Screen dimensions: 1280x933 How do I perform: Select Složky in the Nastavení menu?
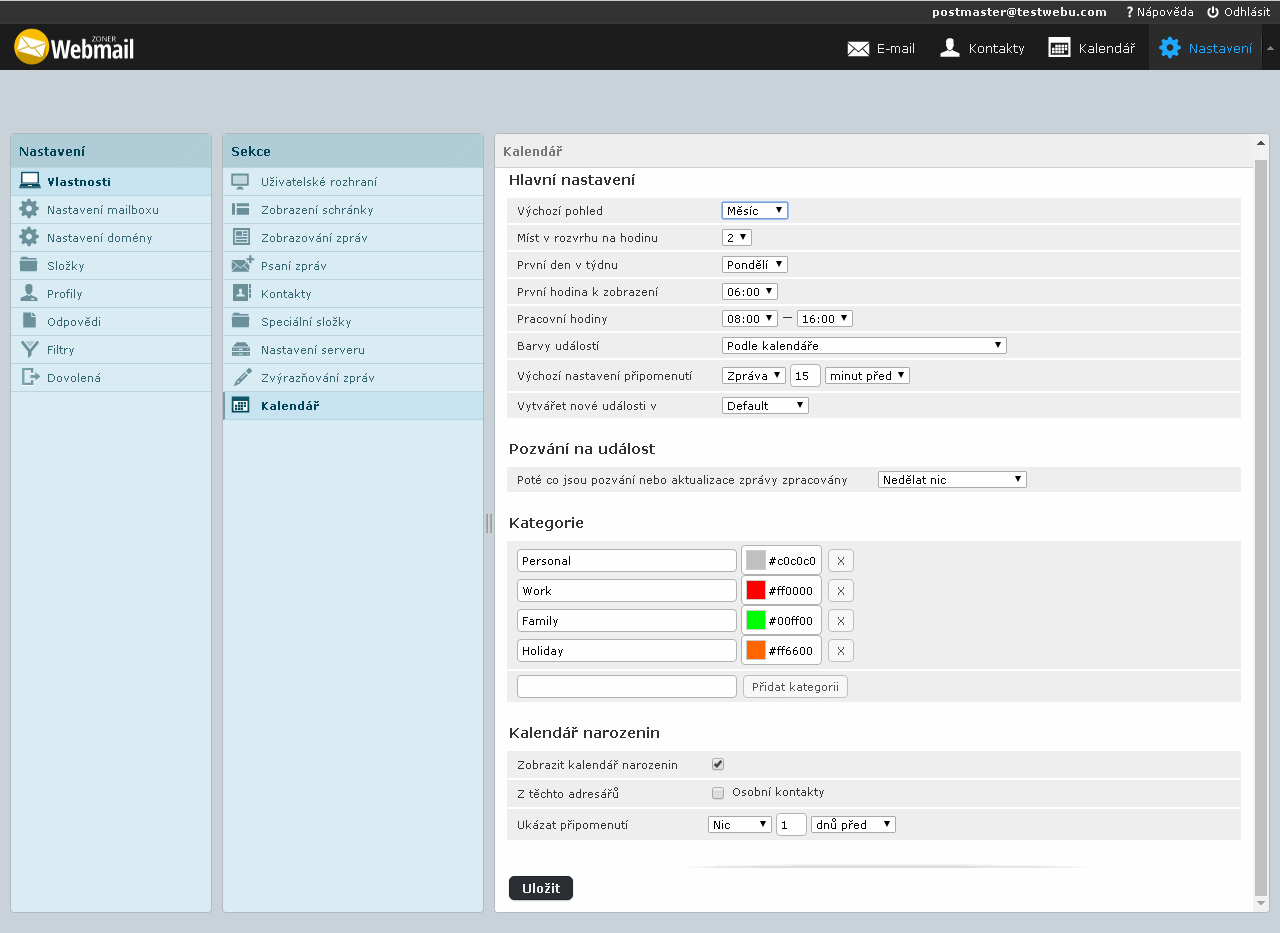pos(66,266)
